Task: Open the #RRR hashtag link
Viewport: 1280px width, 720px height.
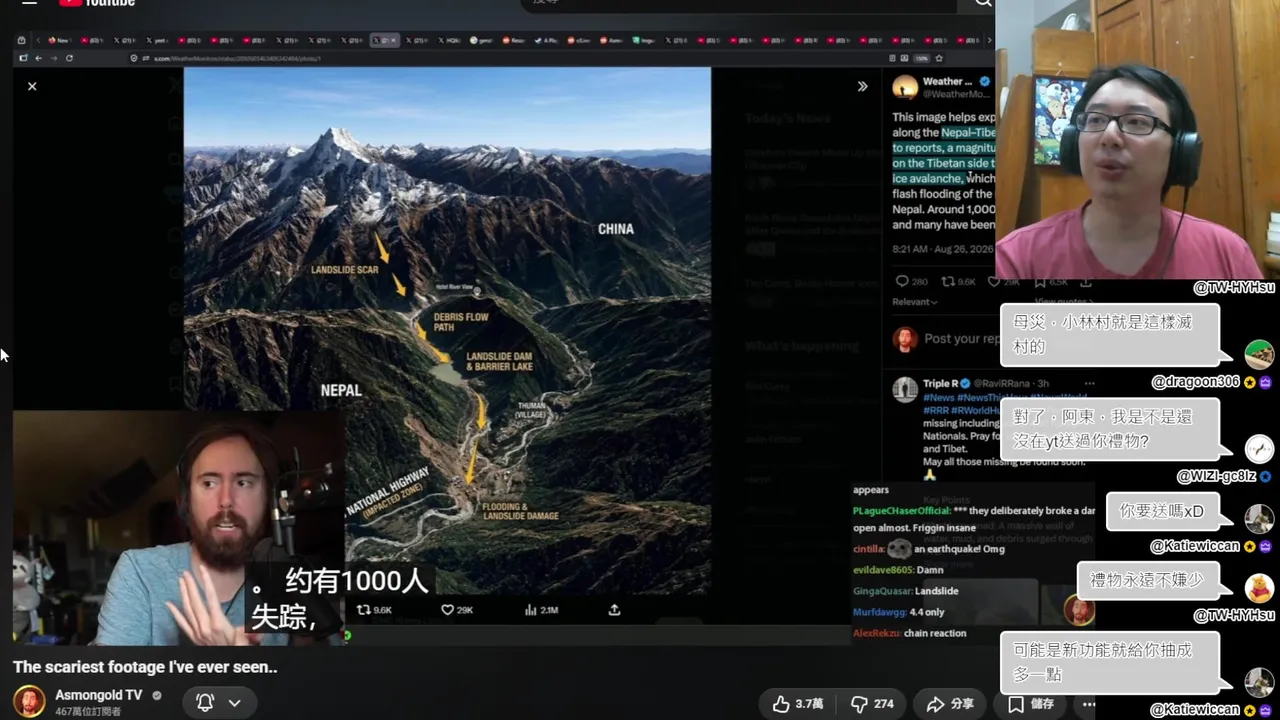Action: pos(936,410)
